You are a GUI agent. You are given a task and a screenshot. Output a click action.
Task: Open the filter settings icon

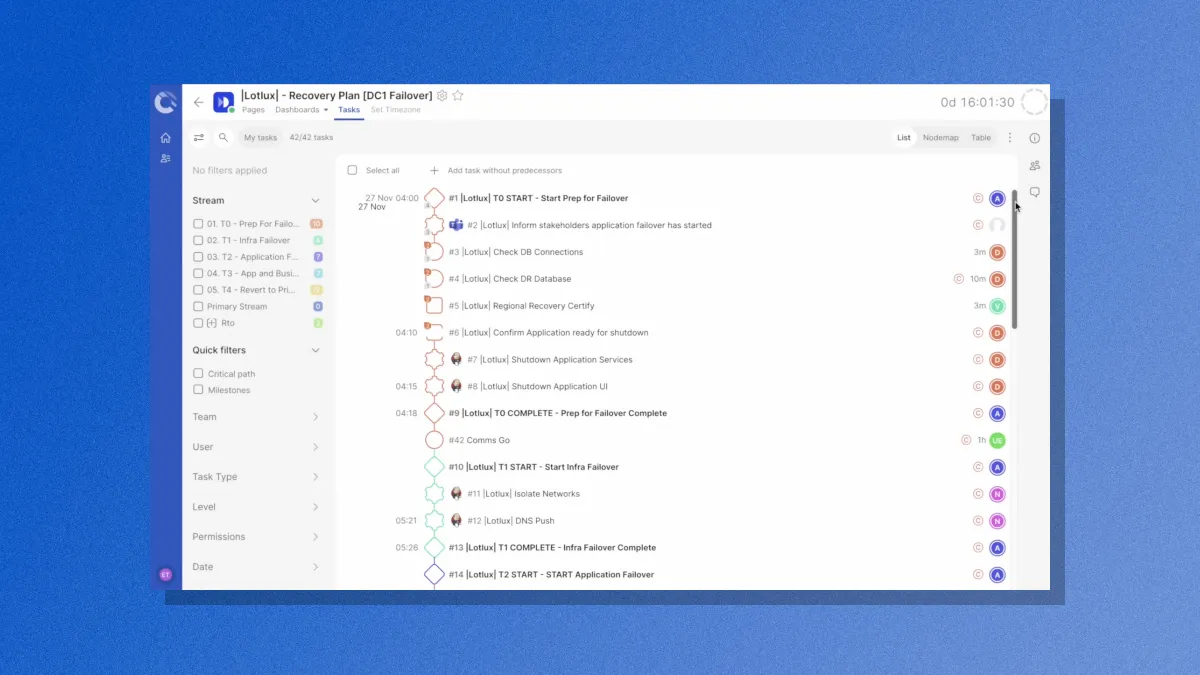click(x=199, y=137)
